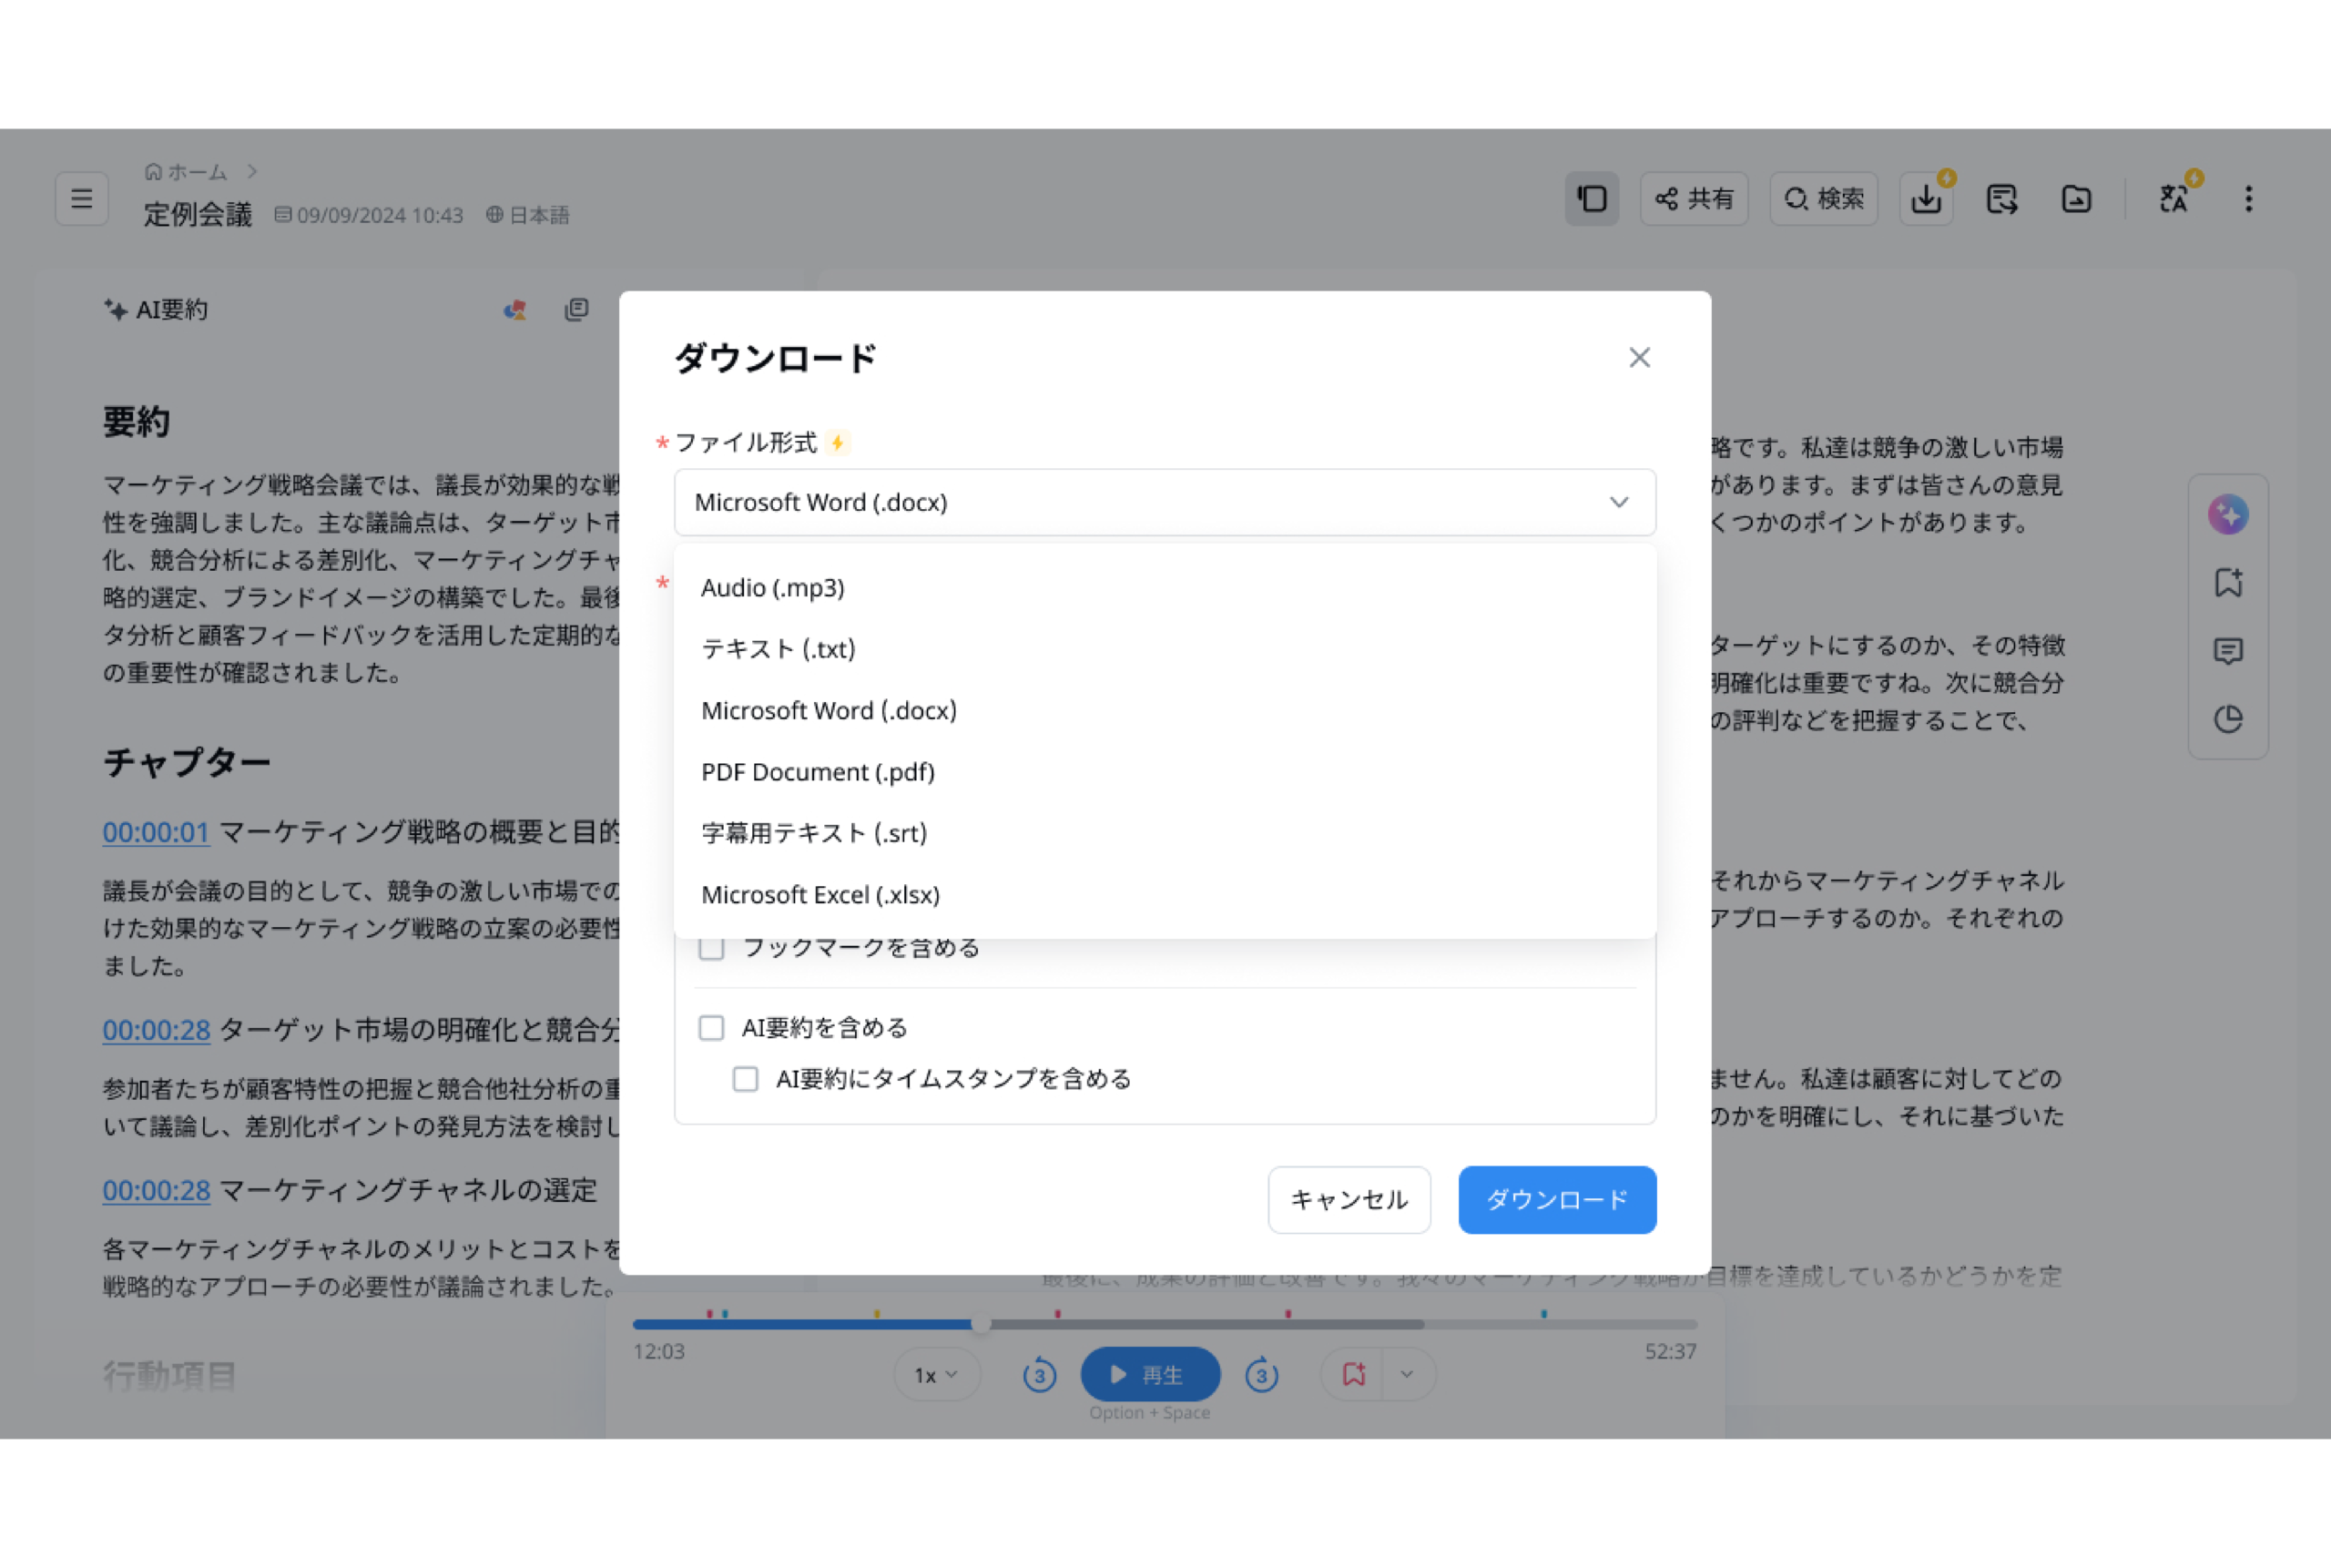
Task: Open the translate icon in toolbar
Action: [2173, 199]
